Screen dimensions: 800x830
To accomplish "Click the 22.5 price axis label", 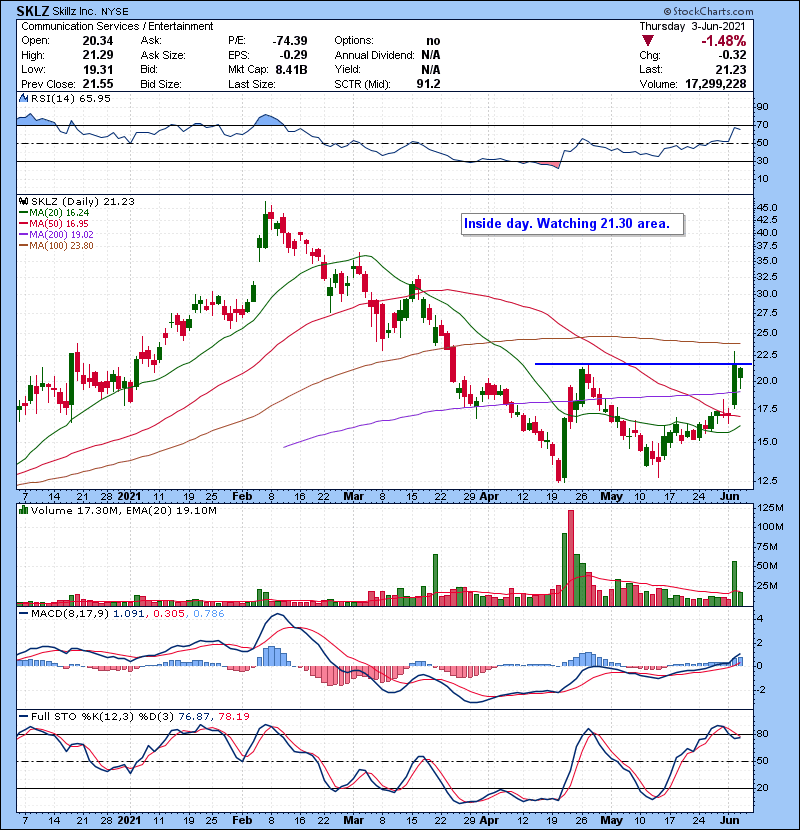I will [767, 355].
